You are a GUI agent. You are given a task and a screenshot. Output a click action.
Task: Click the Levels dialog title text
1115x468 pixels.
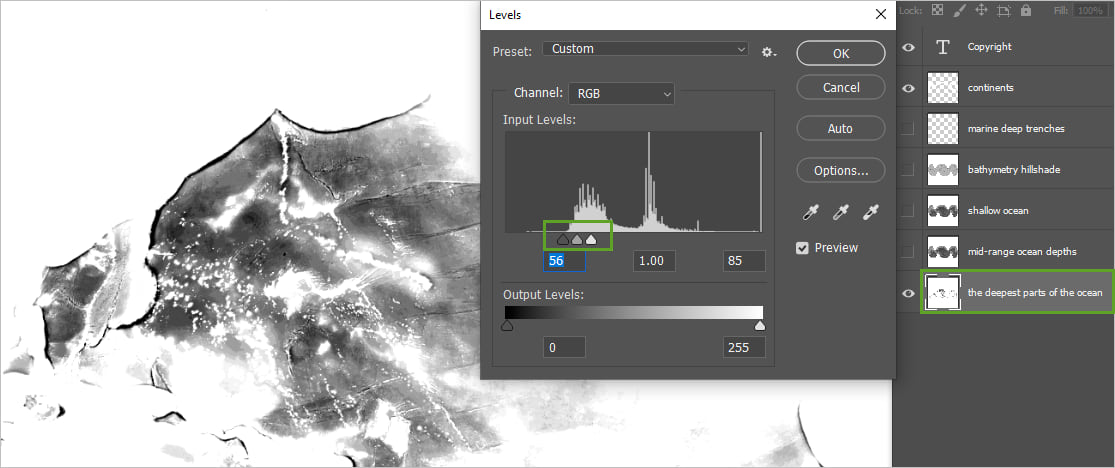tap(505, 15)
